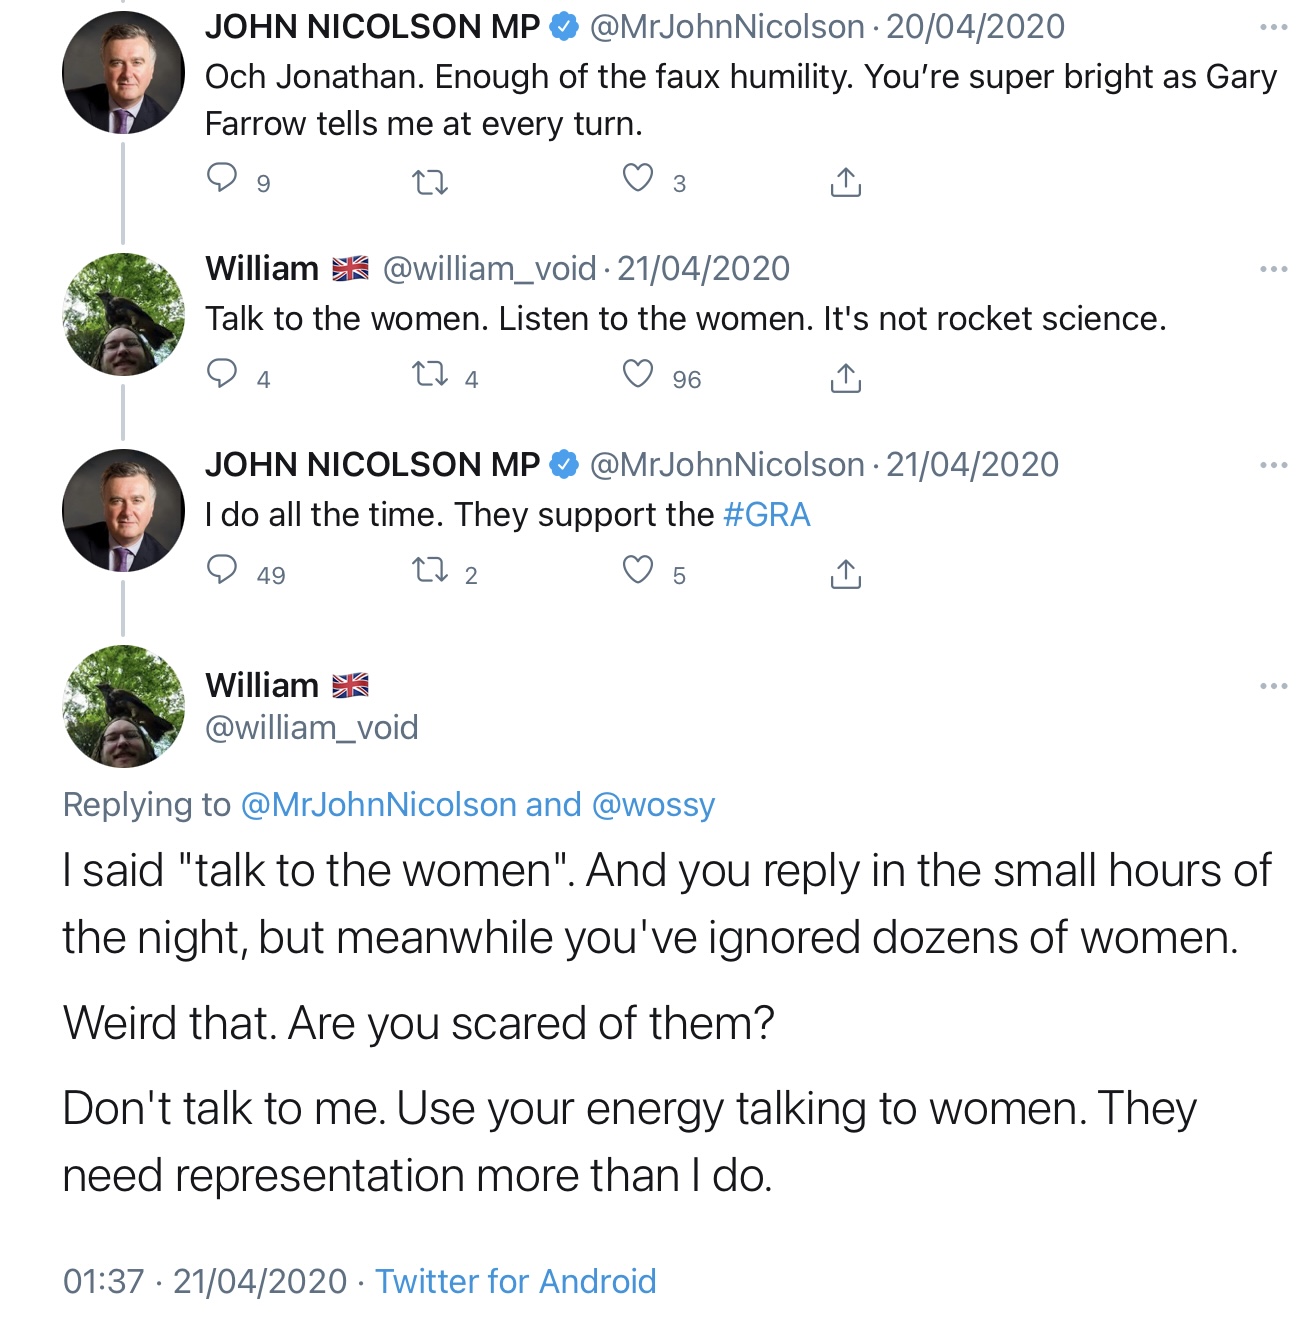Open the #GRA hashtag
This screenshot has width=1304, height=1321.
(x=766, y=515)
